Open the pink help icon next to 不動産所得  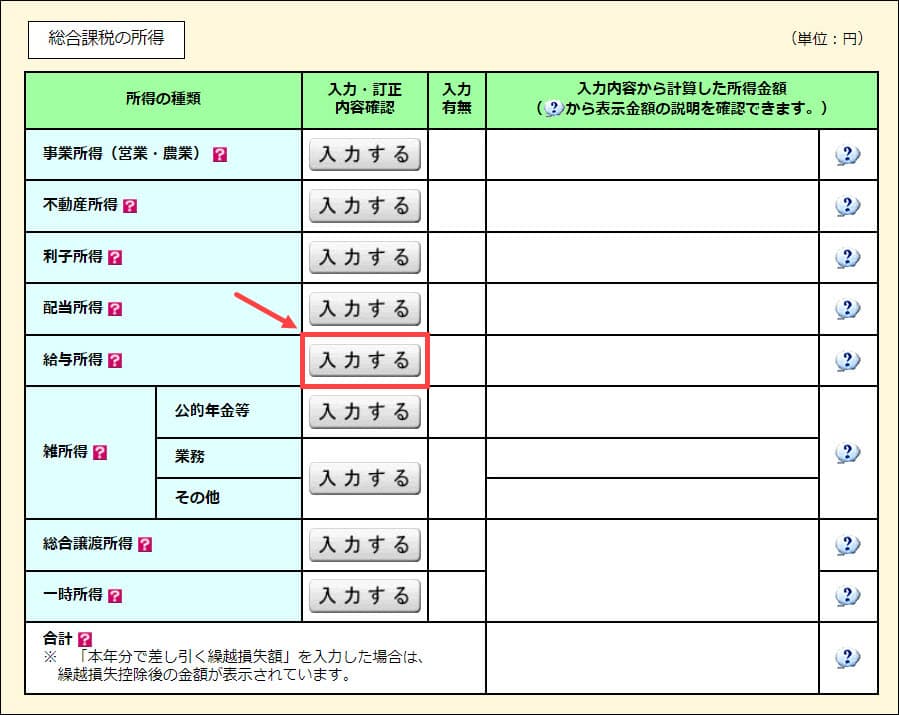pyautogui.click(x=130, y=206)
